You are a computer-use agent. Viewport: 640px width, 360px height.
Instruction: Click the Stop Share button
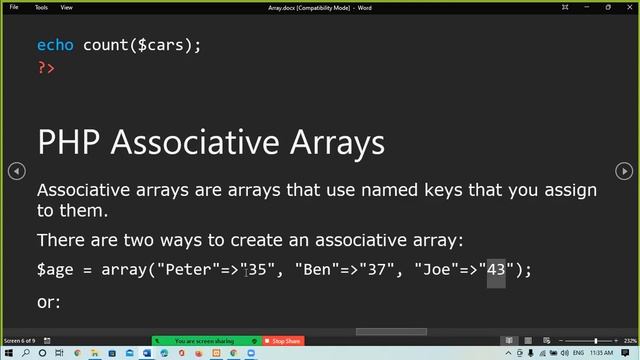click(283, 341)
